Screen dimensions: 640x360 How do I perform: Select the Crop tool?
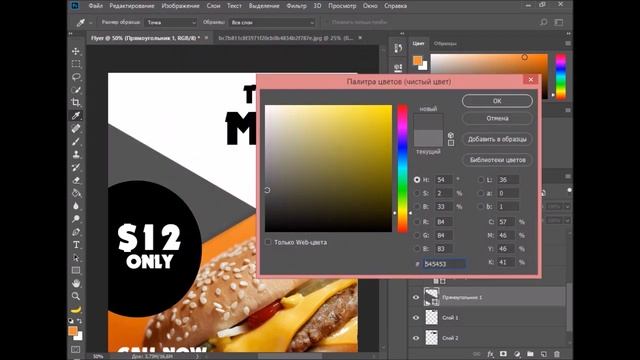76,102
